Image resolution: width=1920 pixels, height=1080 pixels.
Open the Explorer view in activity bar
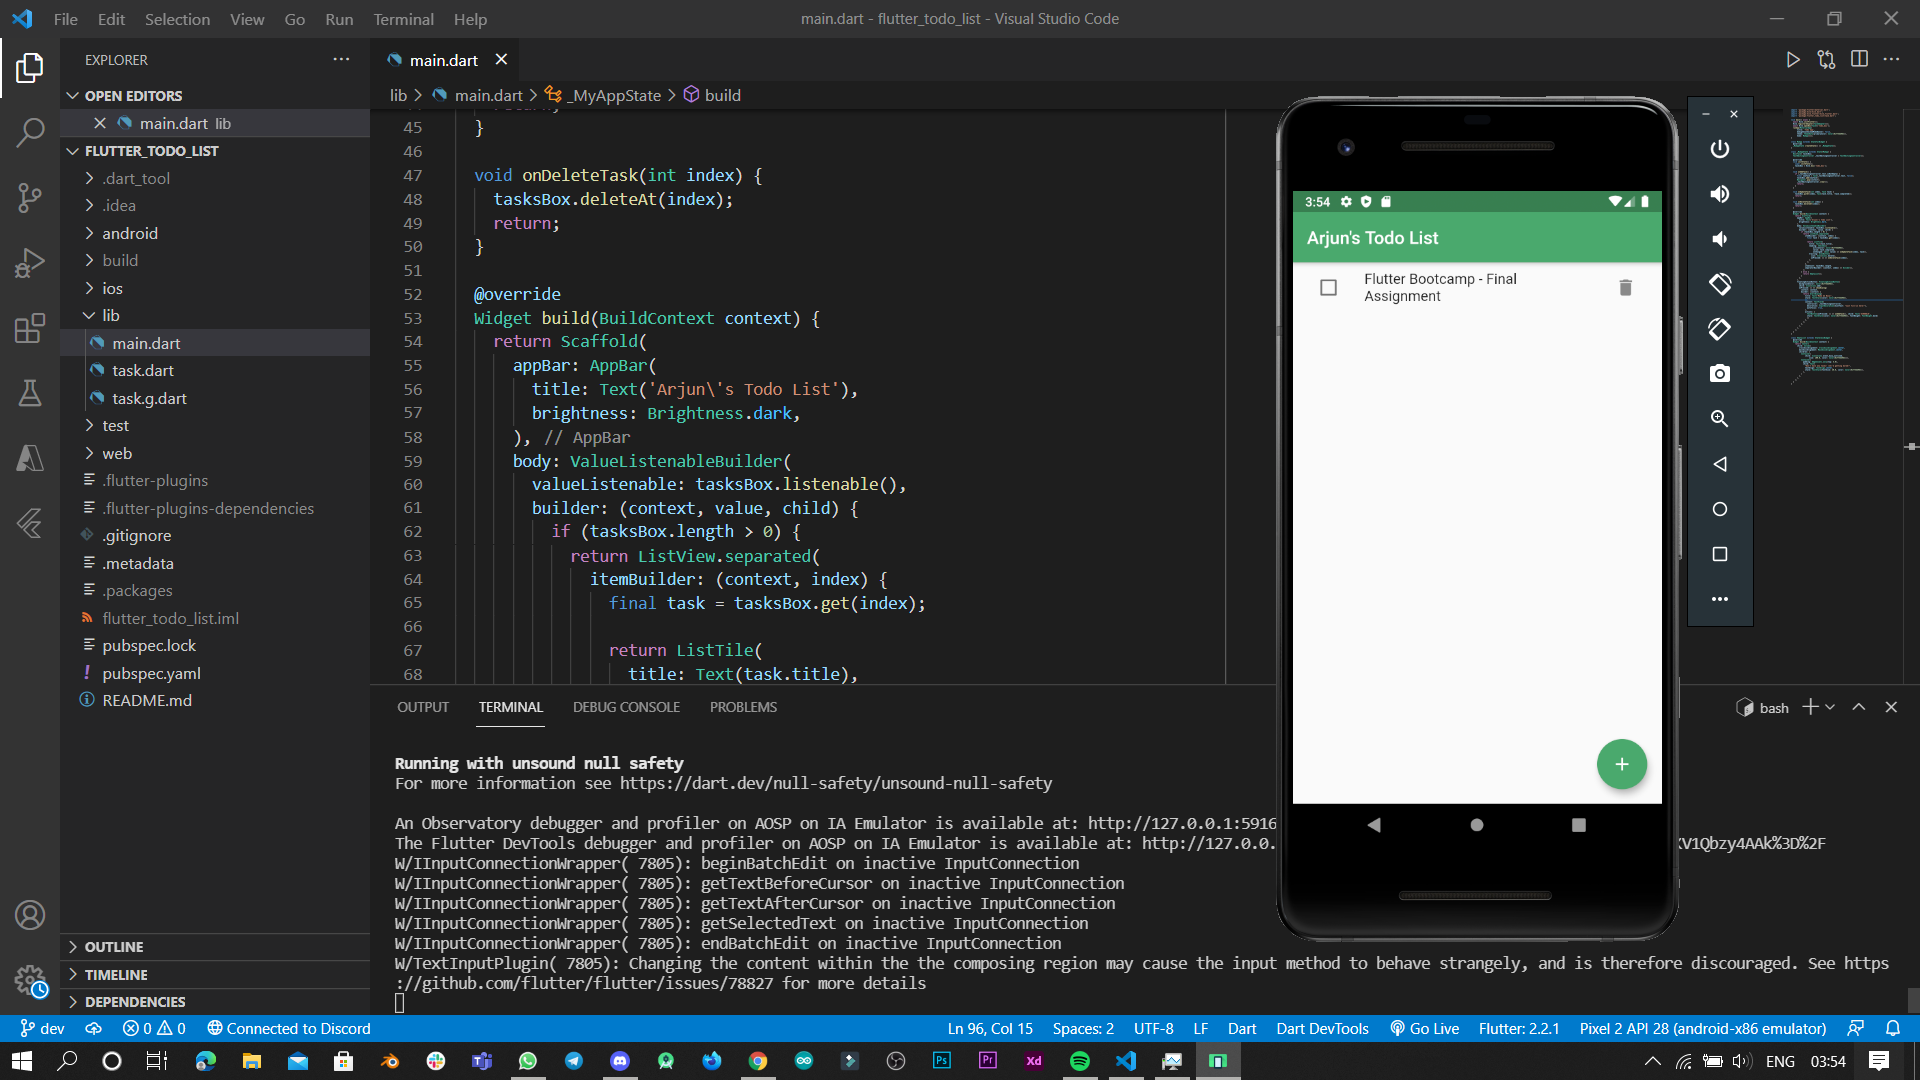click(x=30, y=68)
